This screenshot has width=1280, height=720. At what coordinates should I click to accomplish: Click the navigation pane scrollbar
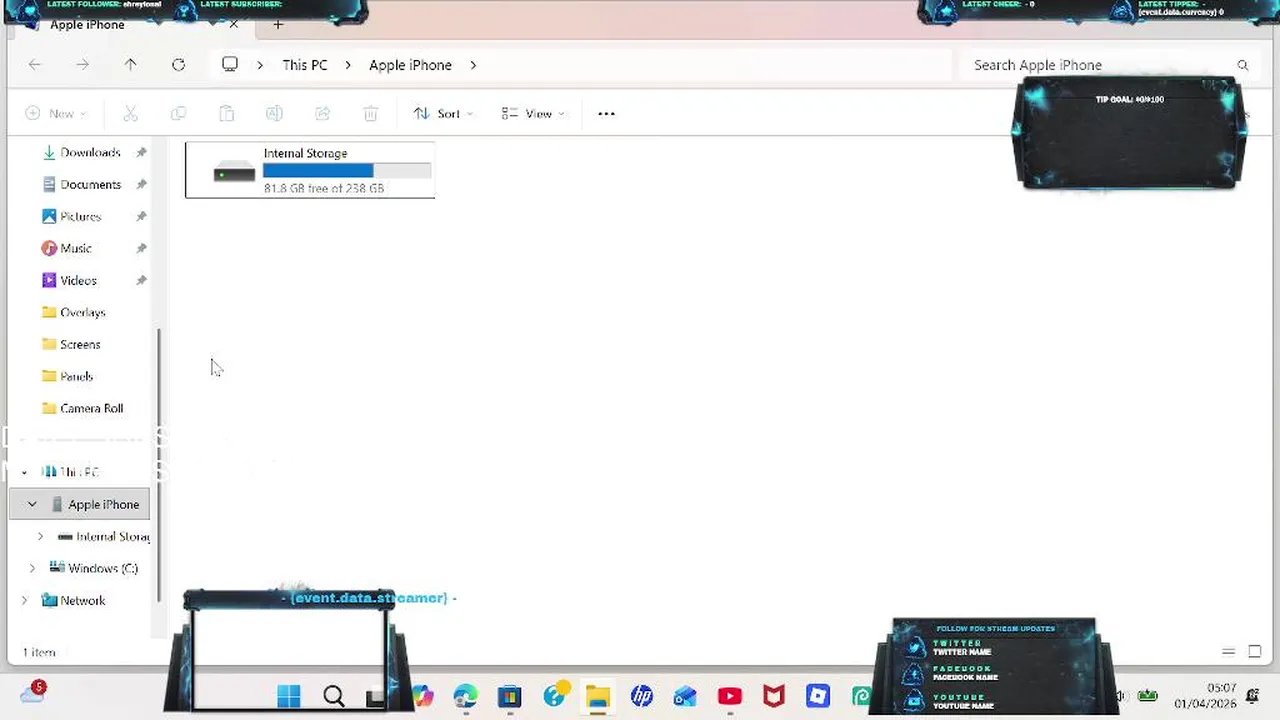tap(158, 465)
